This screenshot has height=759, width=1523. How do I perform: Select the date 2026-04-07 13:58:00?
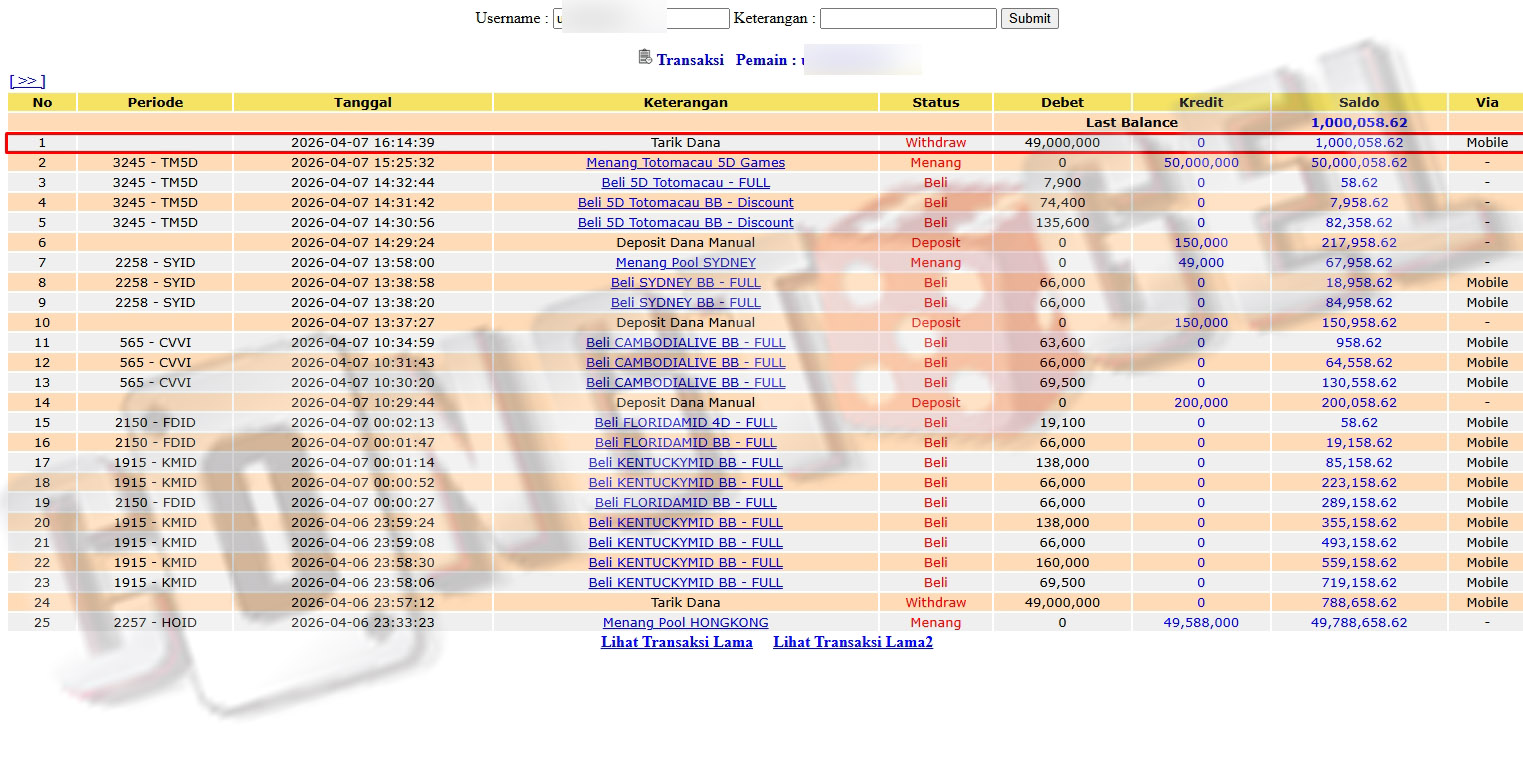click(x=363, y=263)
